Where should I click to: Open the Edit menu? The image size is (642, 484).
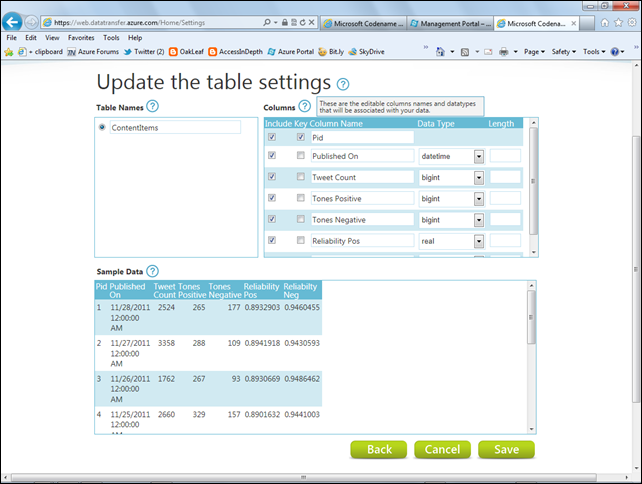pos(31,38)
